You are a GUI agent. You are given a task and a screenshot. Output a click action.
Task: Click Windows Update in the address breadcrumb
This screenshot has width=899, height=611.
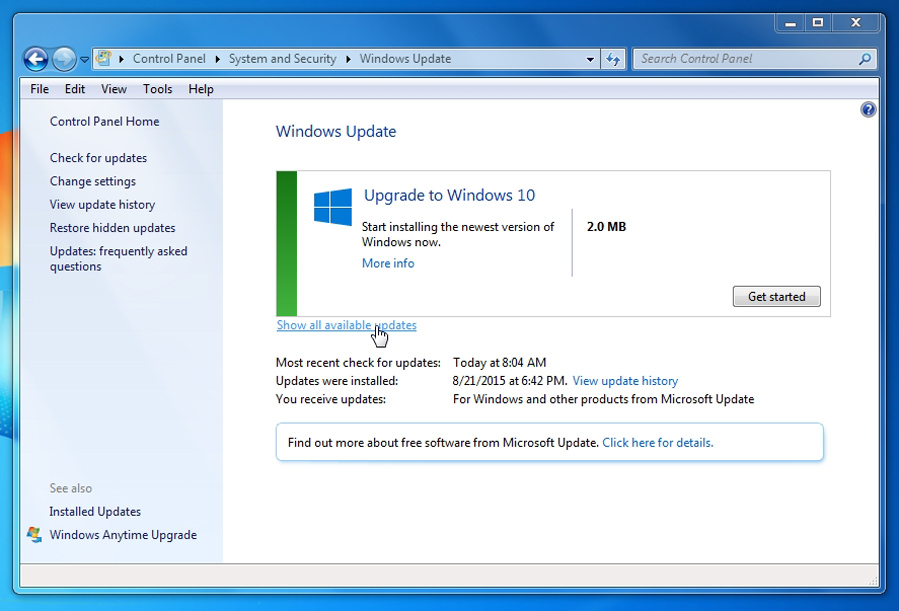point(405,58)
